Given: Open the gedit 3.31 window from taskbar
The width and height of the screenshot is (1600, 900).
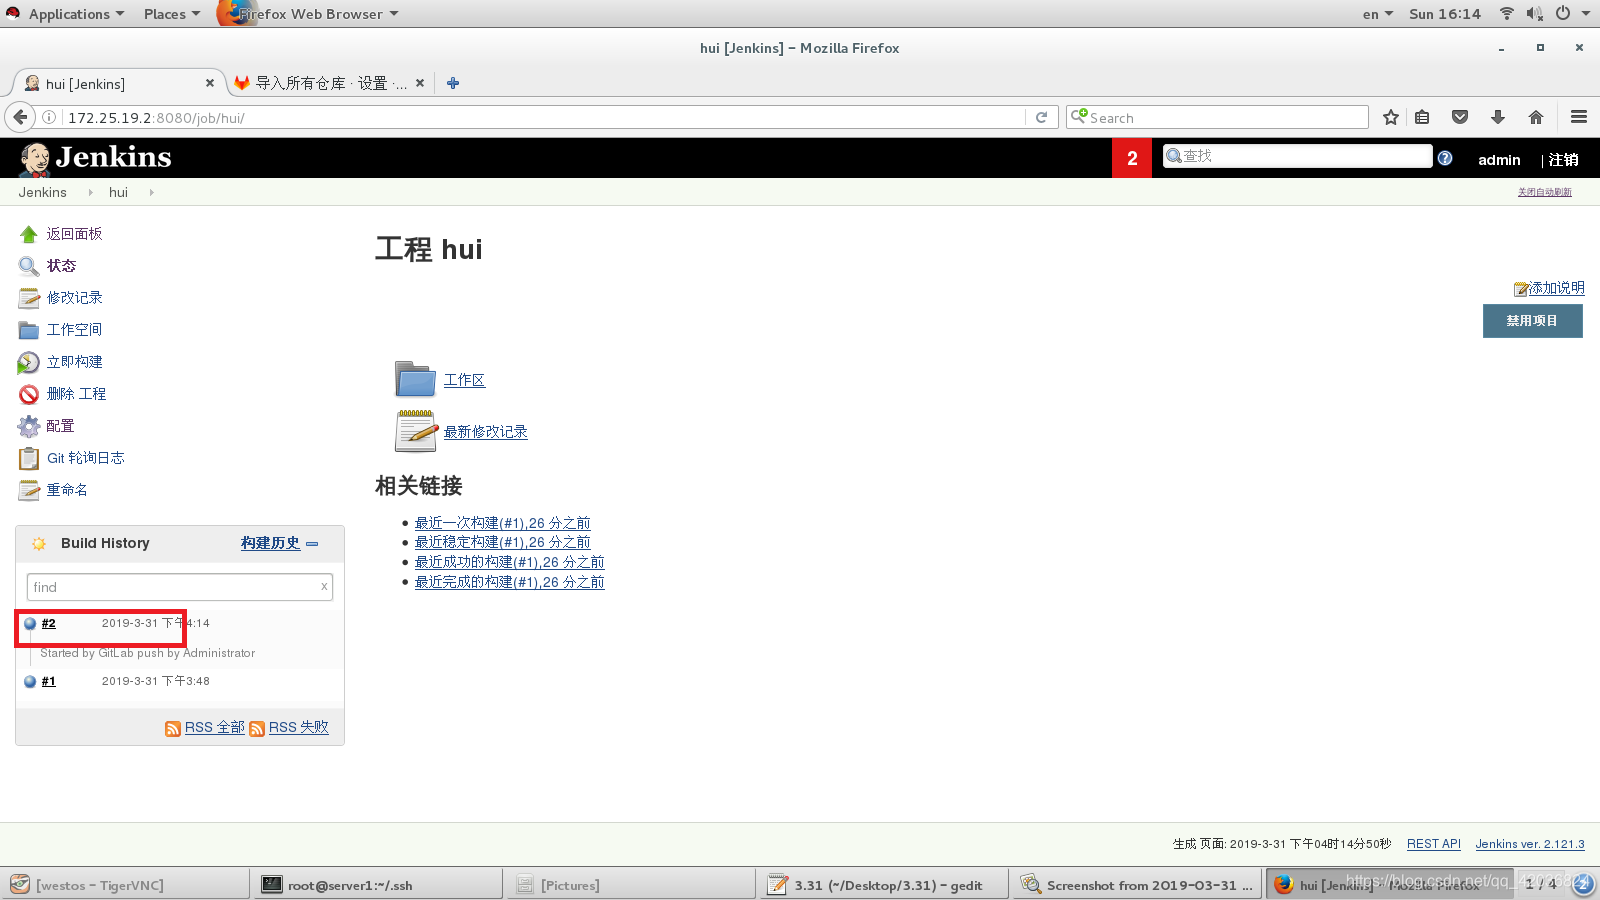Looking at the screenshot, I should click(882, 885).
